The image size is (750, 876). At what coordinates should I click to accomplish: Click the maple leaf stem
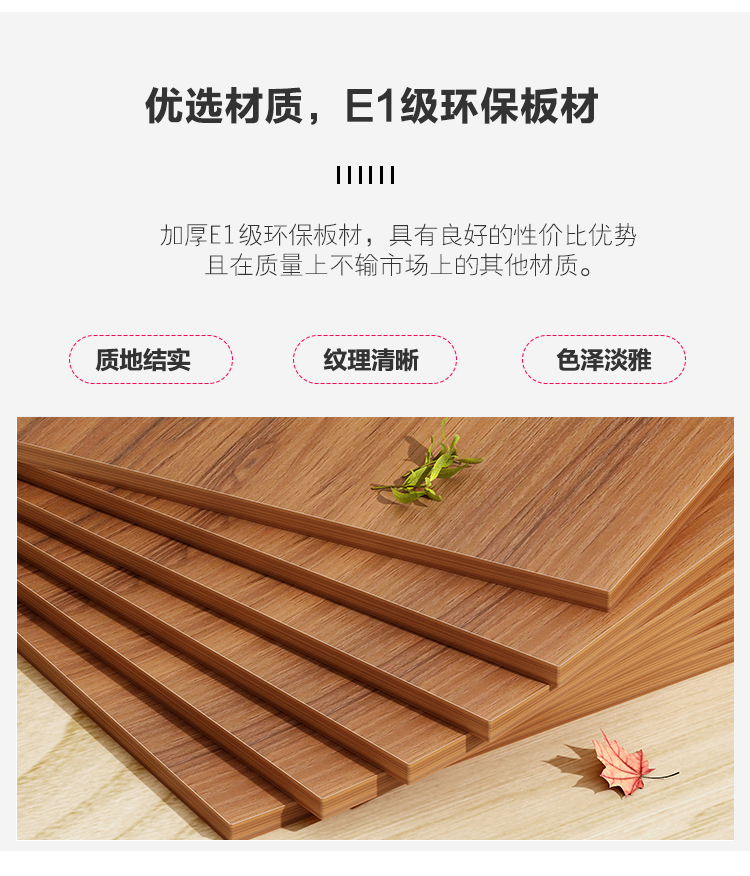[665, 775]
